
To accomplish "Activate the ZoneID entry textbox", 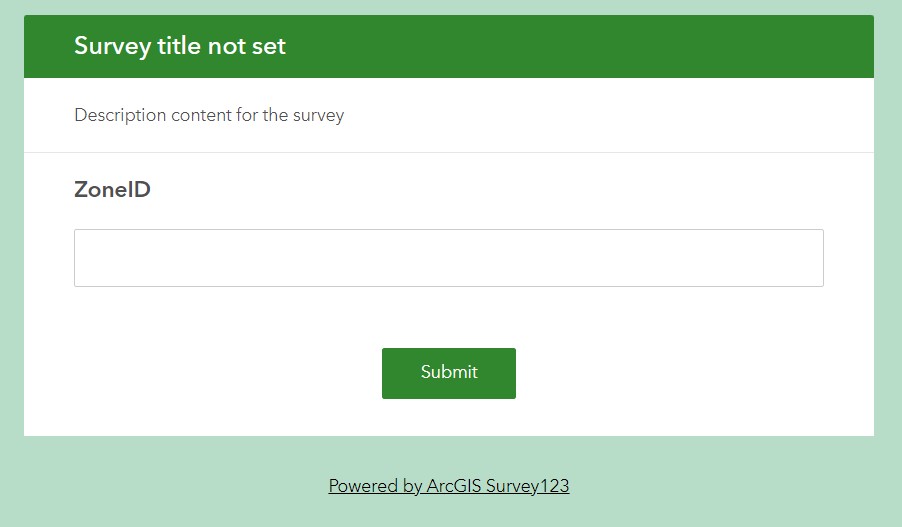I will [x=448, y=258].
